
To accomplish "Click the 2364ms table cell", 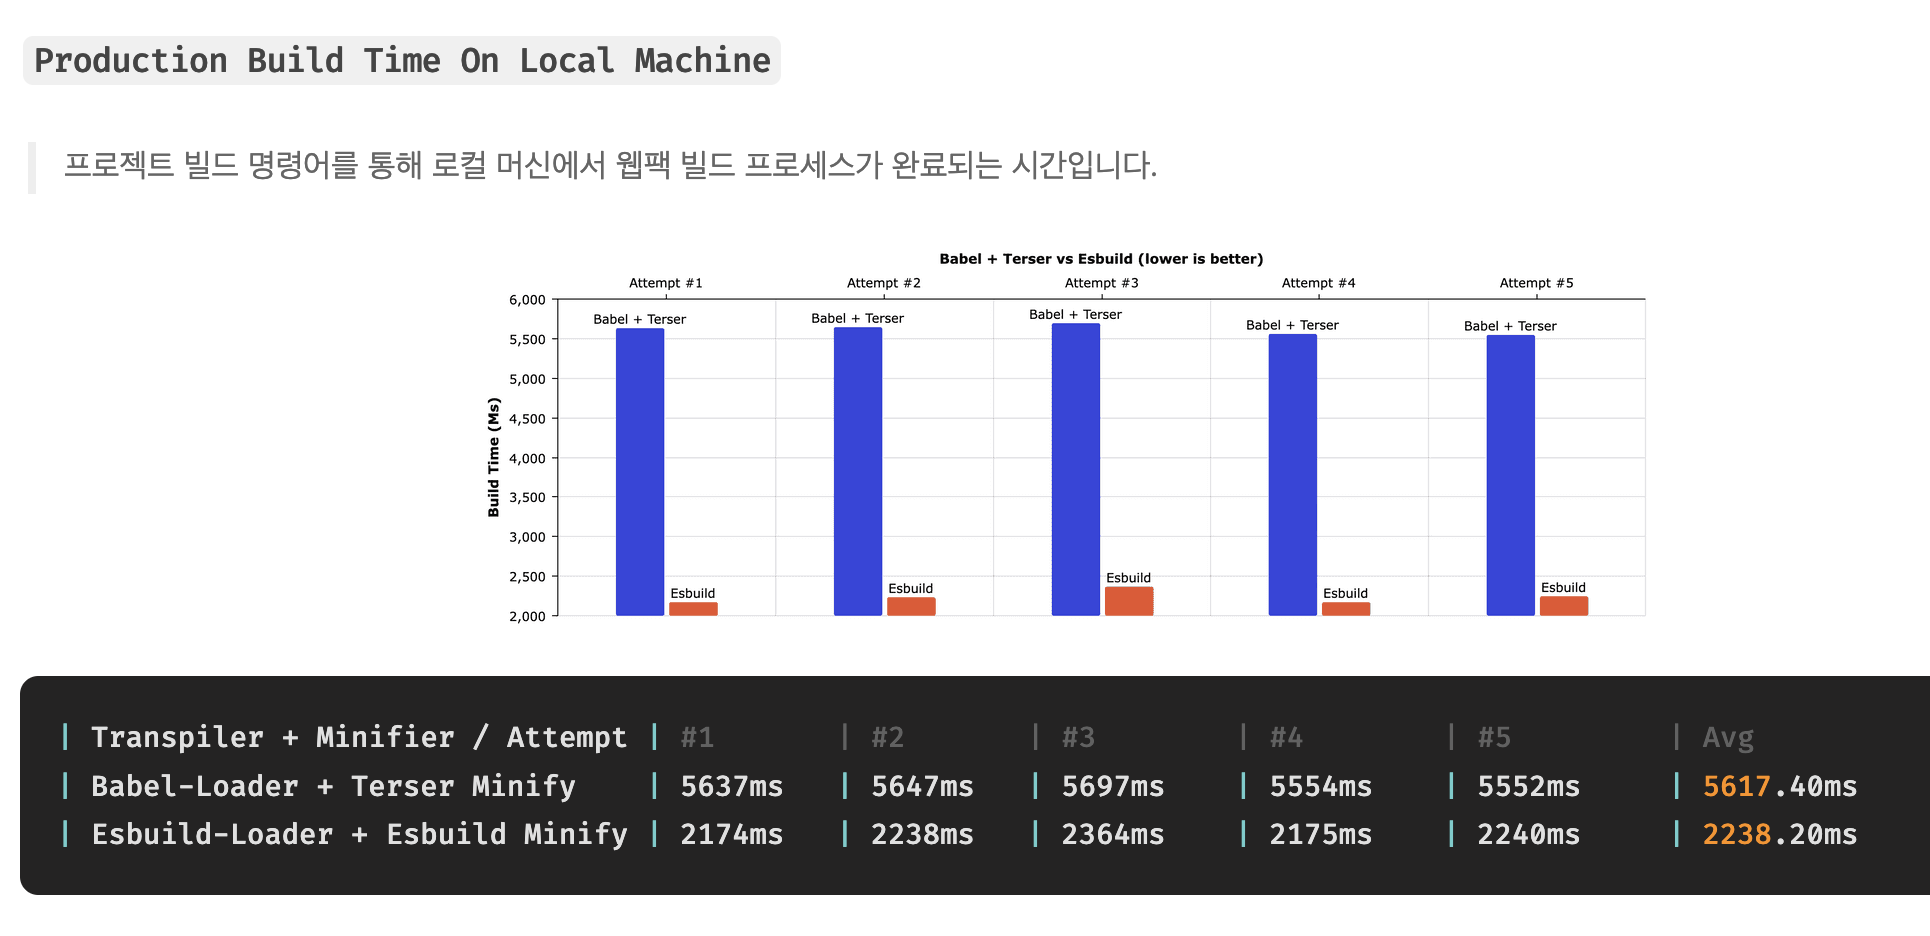I will pyautogui.click(x=1113, y=834).
